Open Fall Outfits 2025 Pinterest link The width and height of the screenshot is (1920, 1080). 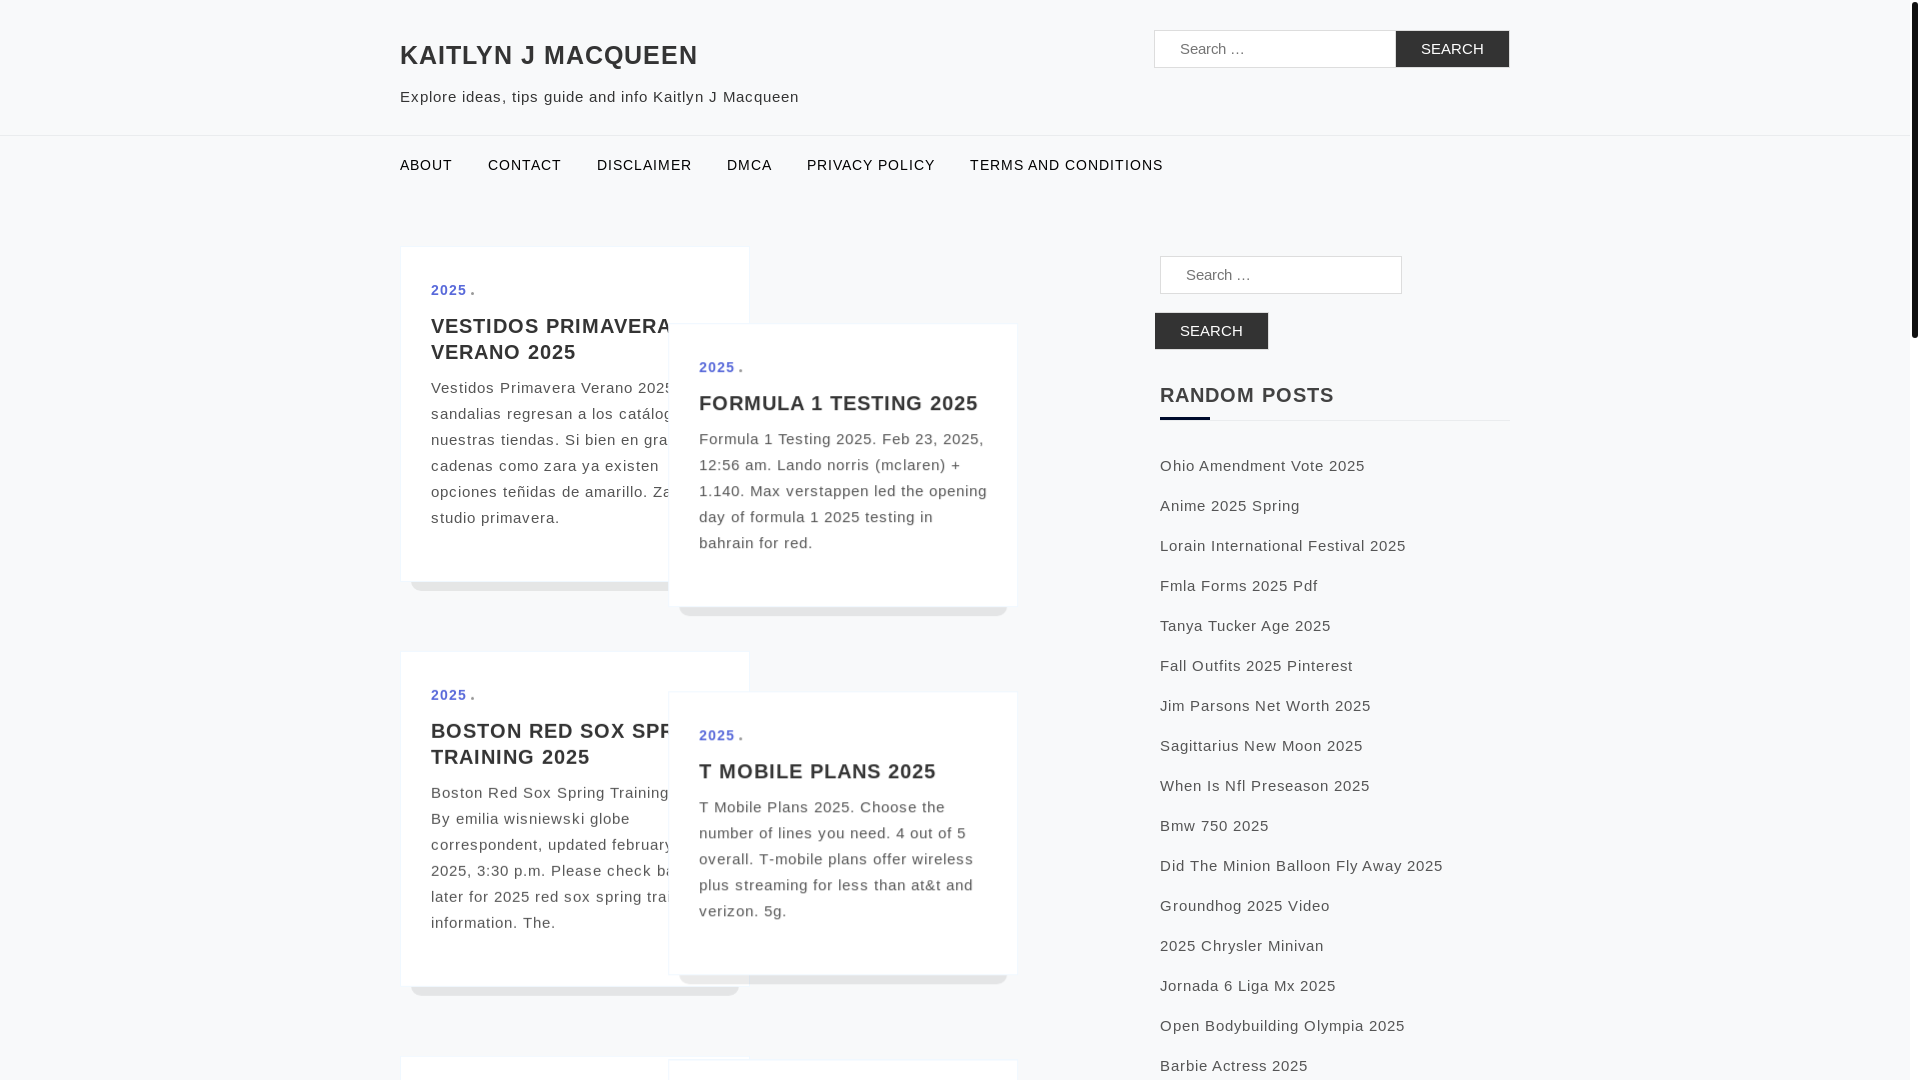point(1256,666)
